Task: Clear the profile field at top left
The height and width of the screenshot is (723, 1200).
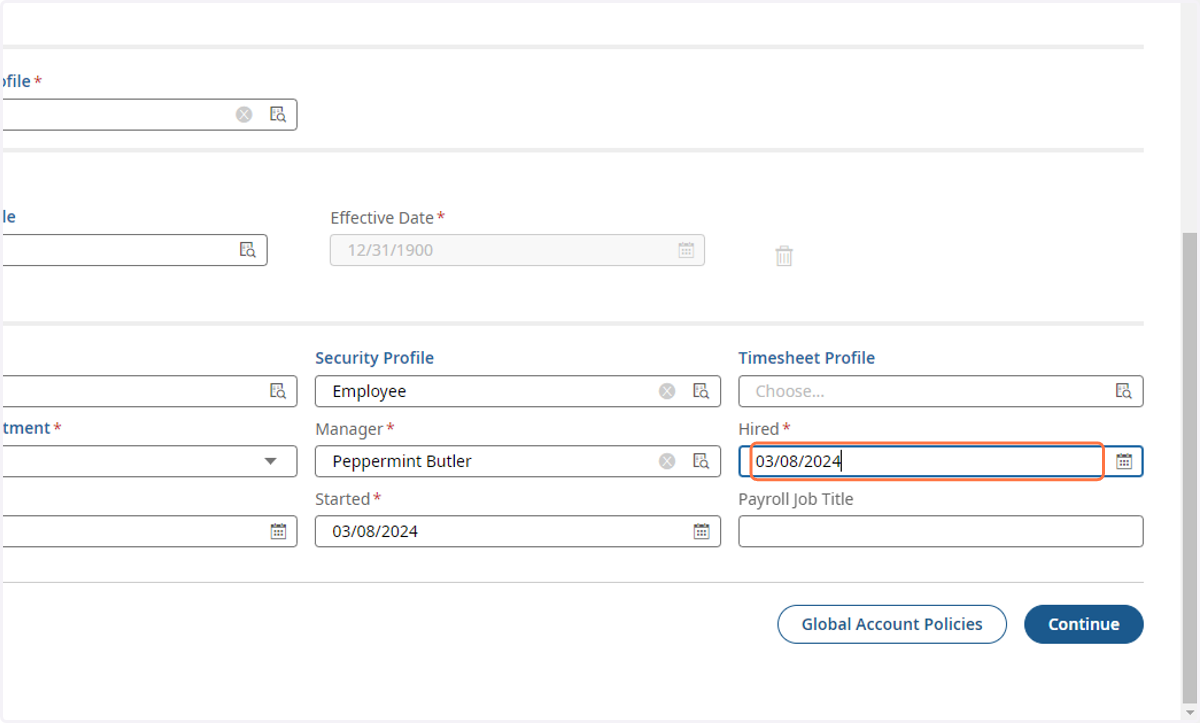Action: tap(244, 115)
